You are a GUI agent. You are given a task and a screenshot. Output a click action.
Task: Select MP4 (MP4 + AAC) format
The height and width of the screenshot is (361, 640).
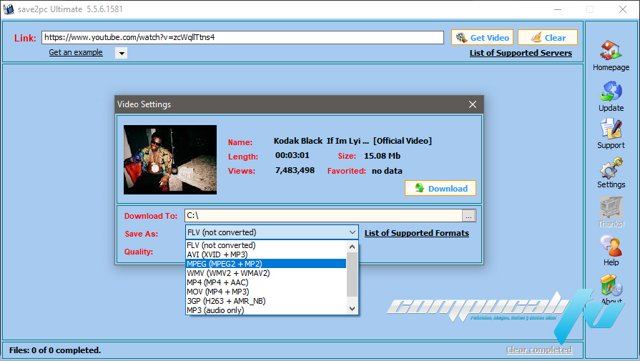[266, 283]
